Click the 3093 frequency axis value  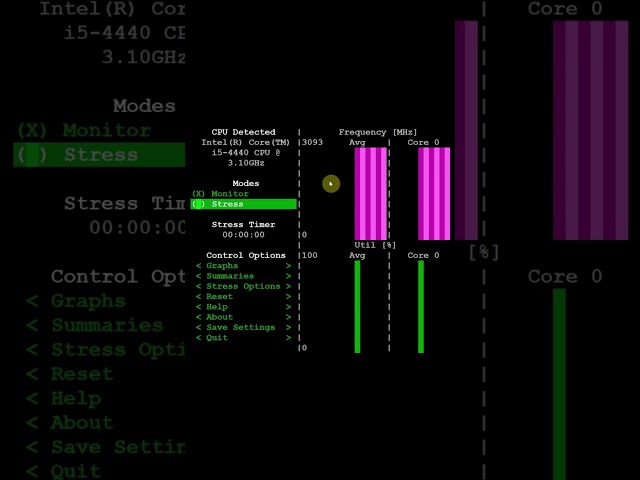pyautogui.click(x=313, y=142)
